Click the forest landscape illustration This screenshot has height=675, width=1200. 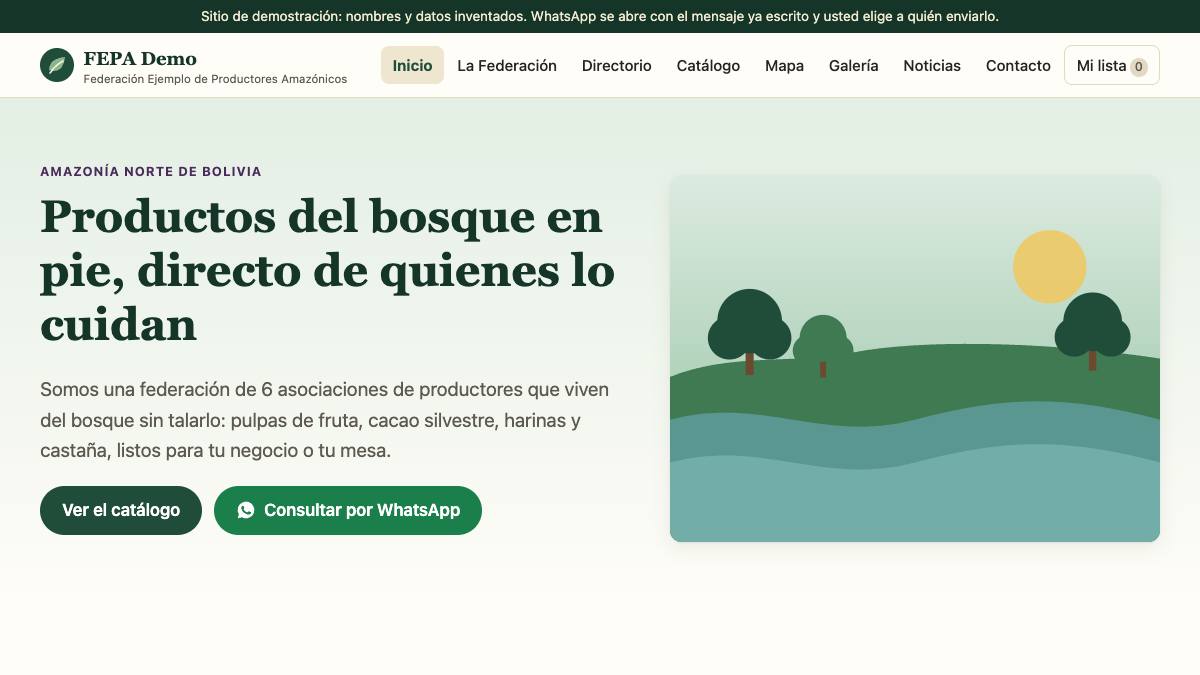[x=915, y=359]
